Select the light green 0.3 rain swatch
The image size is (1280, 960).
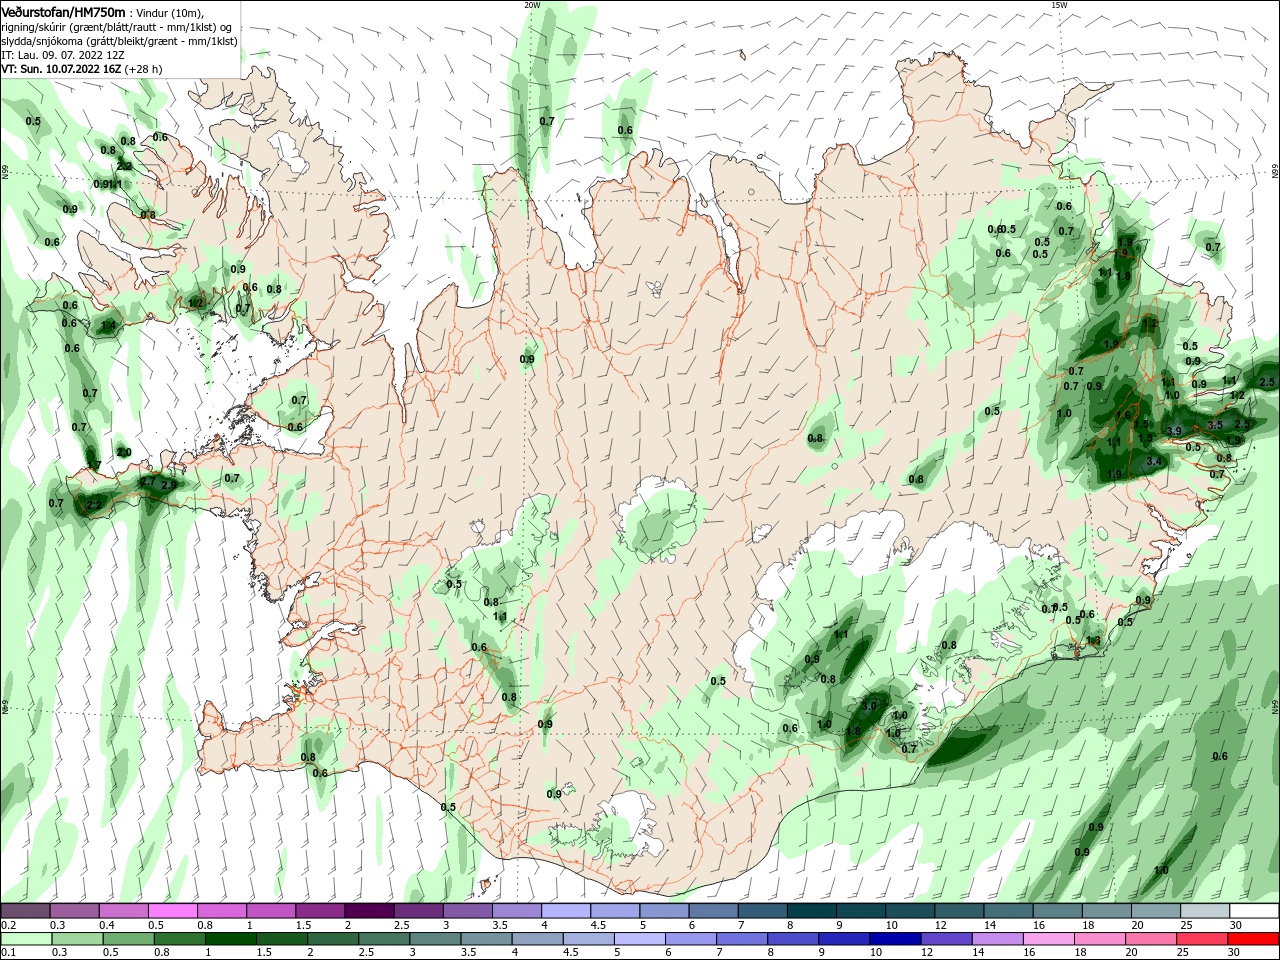pos(77,940)
